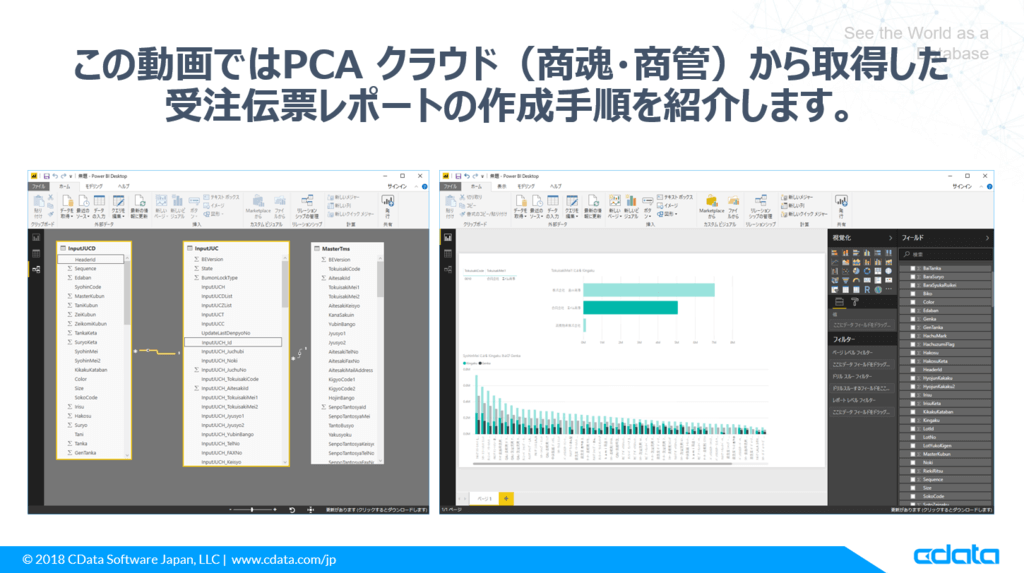
Task: Click サインイン in the left window
Action: pyautogui.click(x=397, y=186)
